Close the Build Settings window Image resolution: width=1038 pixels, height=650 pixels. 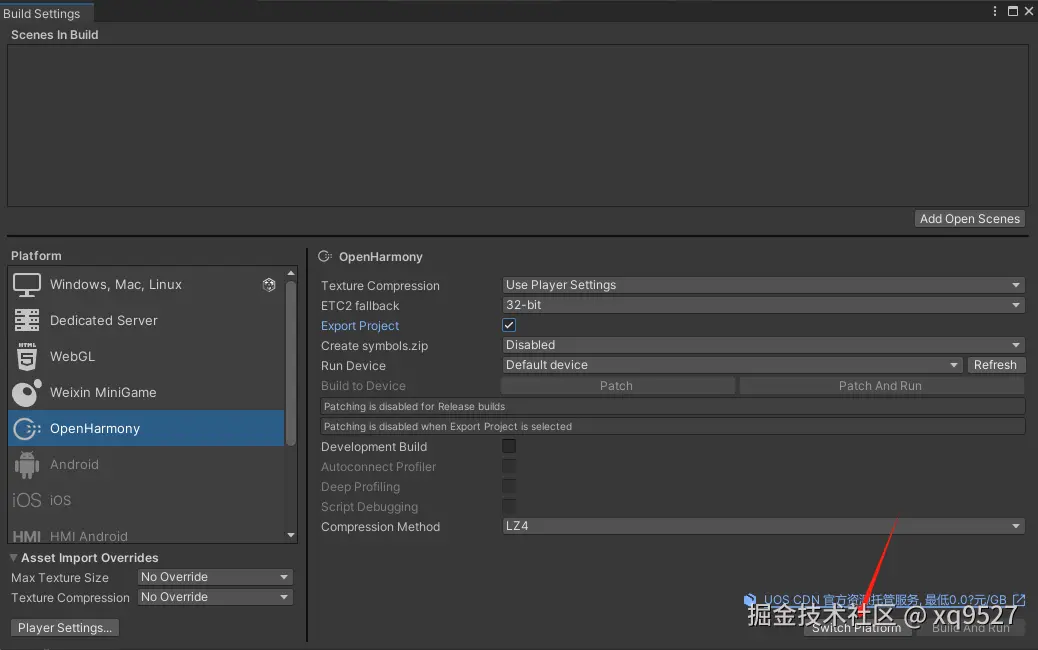pyautogui.click(x=1029, y=11)
